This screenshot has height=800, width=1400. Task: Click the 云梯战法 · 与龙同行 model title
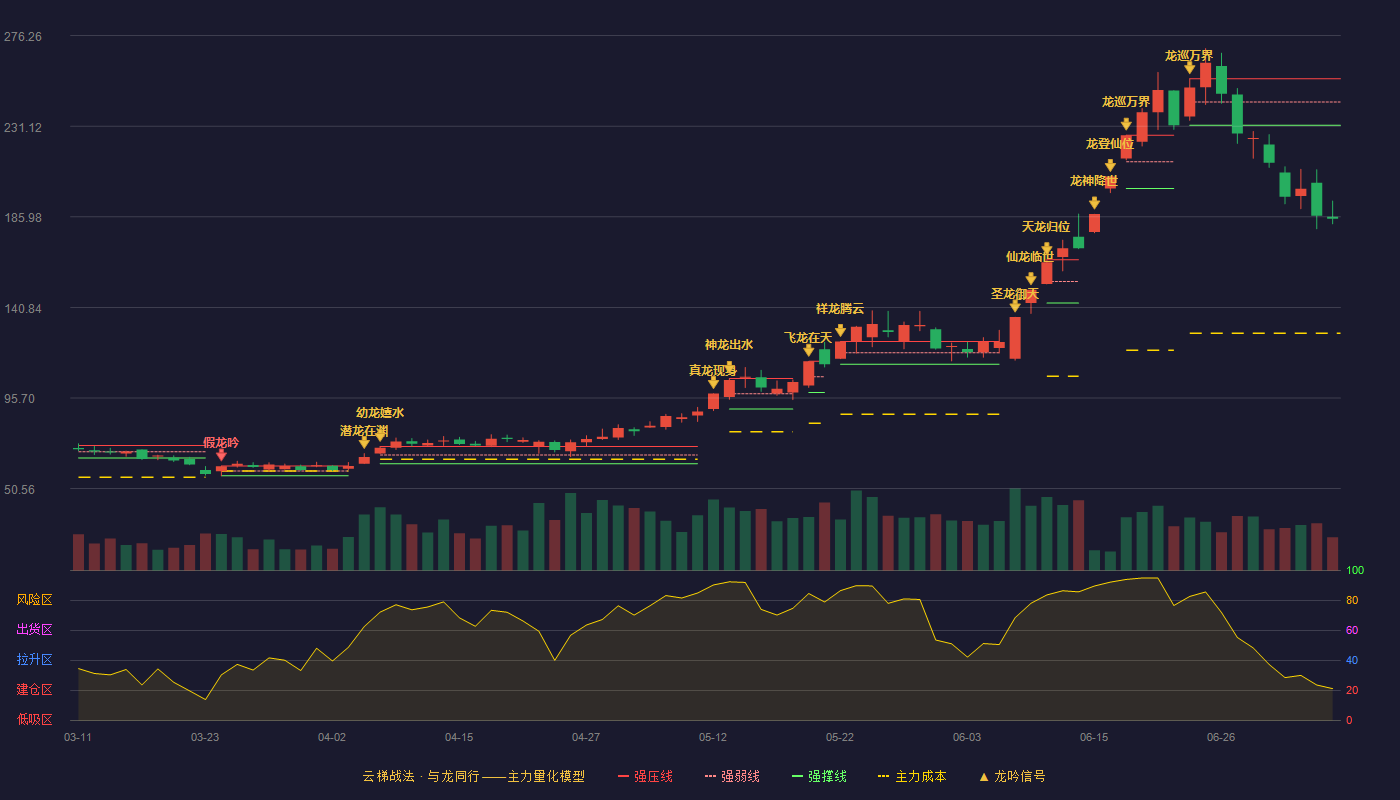[474, 776]
